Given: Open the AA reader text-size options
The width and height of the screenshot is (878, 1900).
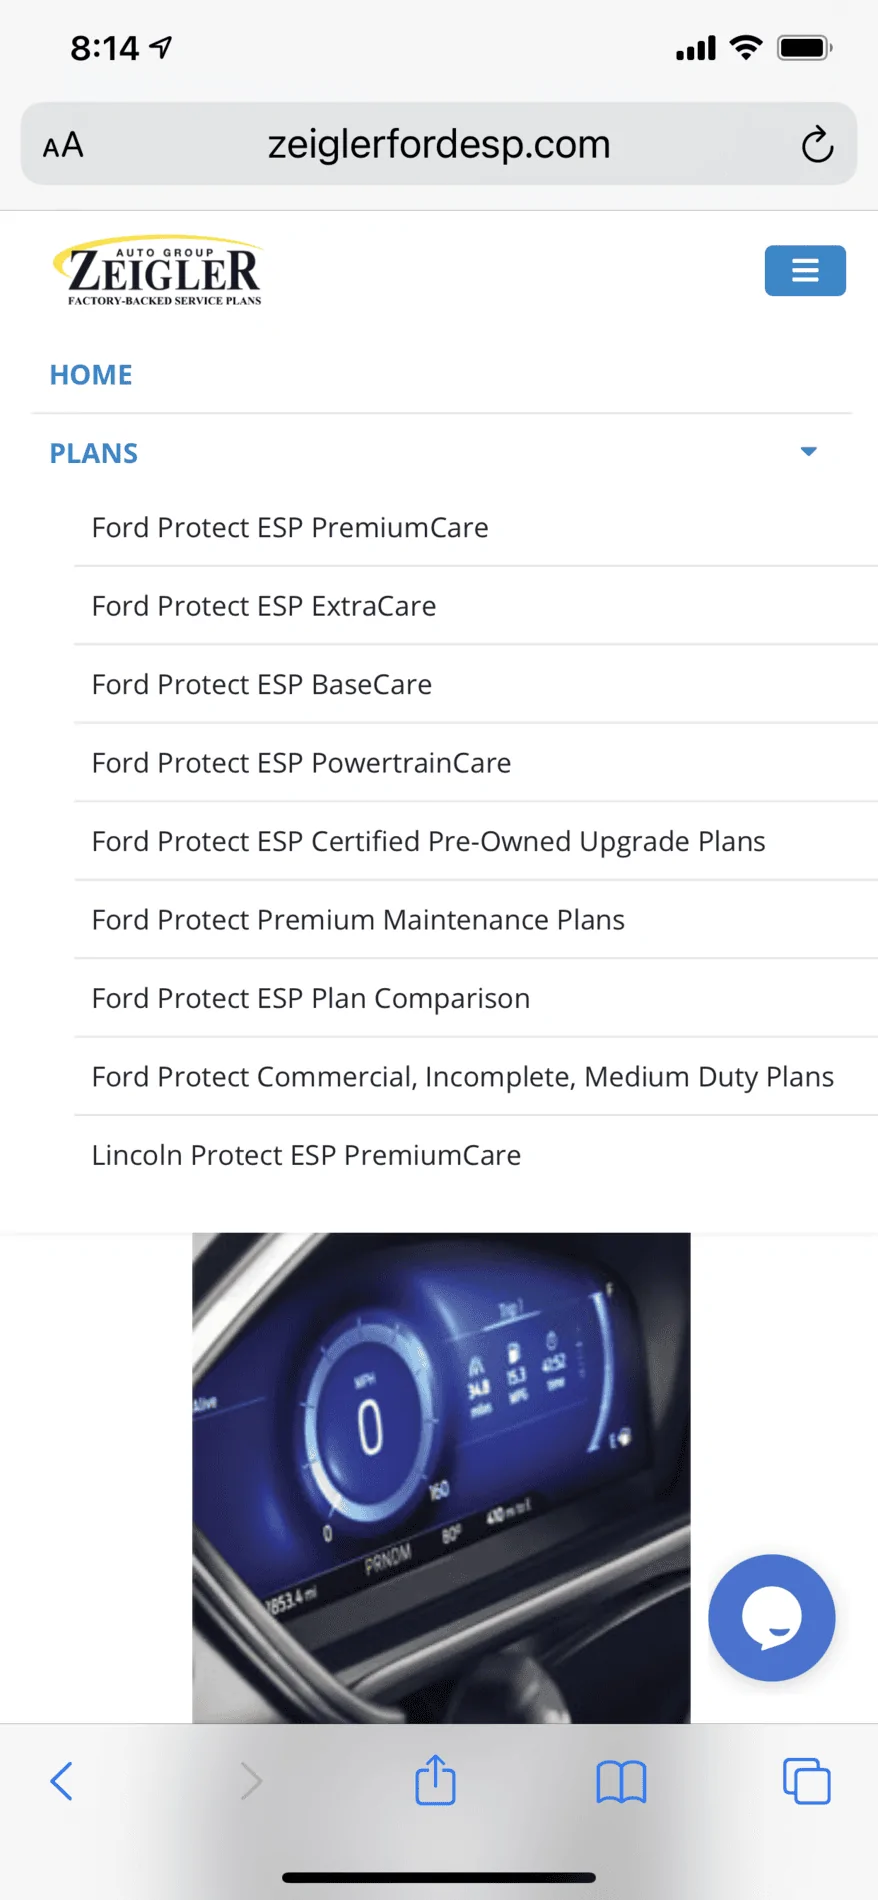Looking at the screenshot, I should point(63,146).
